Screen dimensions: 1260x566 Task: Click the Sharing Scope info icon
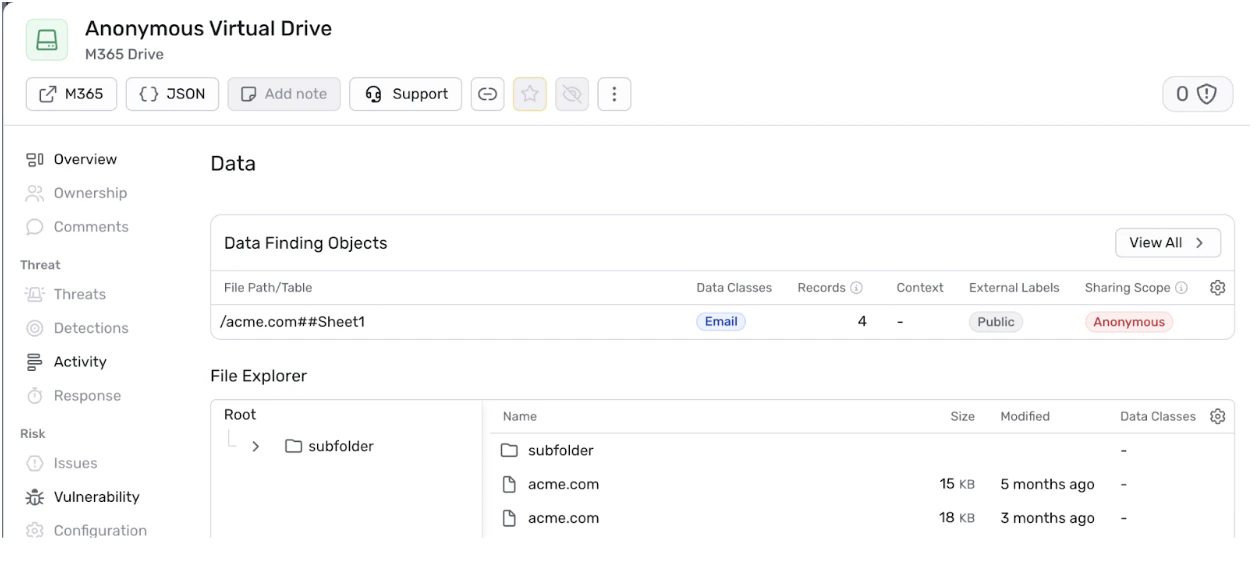pyautogui.click(x=1182, y=288)
